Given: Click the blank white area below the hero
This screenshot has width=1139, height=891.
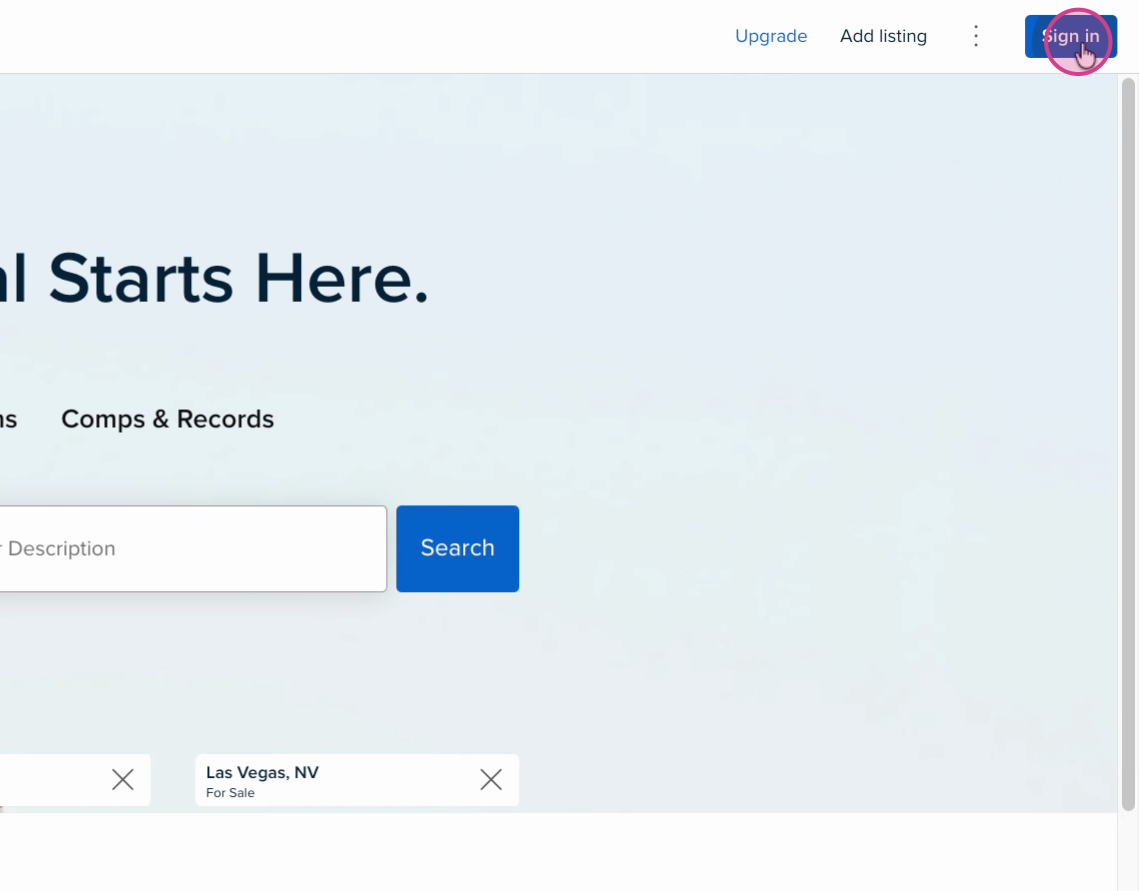Looking at the screenshot, I should click(x=560, y=850).
